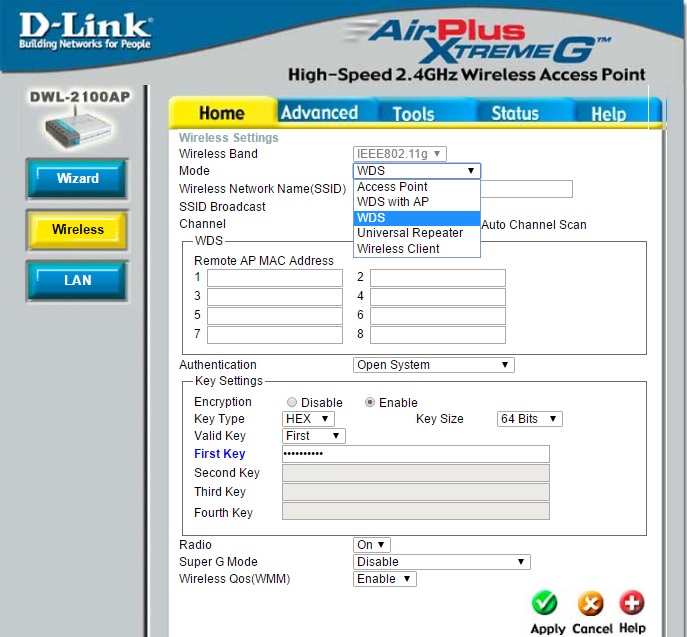Click the red Help plus icon

coord(632,603)
